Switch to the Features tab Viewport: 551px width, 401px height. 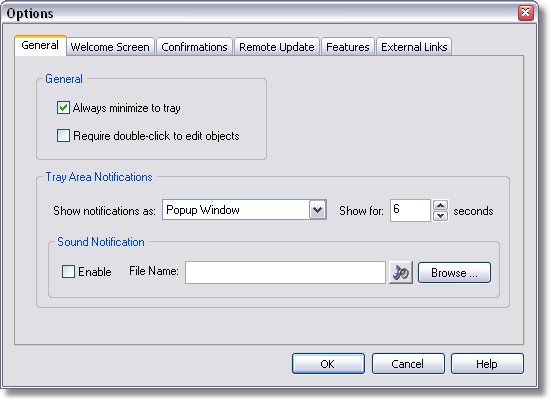point(348,47)
